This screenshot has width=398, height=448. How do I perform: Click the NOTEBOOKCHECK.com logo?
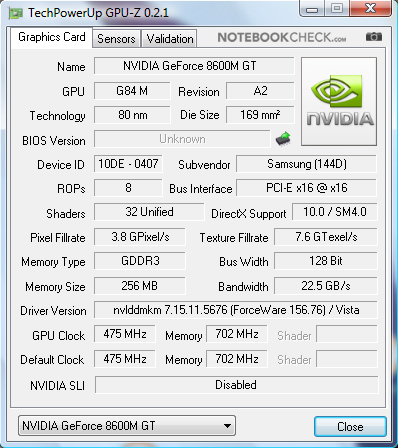pos(282,37)
